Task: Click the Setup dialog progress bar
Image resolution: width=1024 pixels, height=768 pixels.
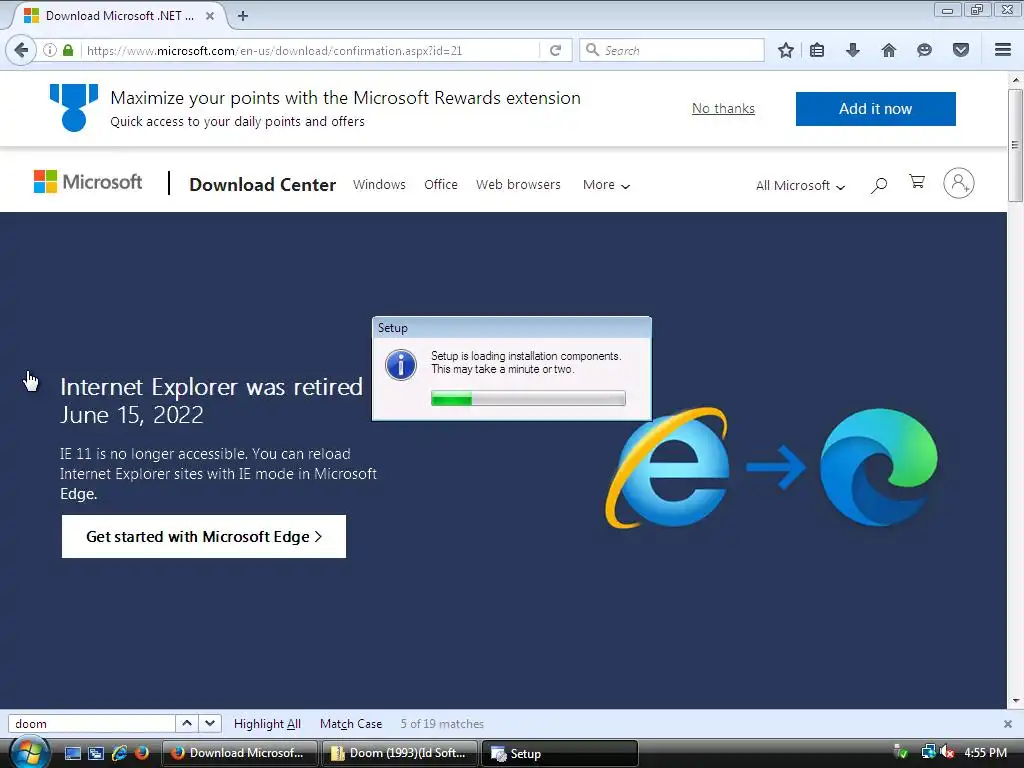Action: (x=528, y=398)
